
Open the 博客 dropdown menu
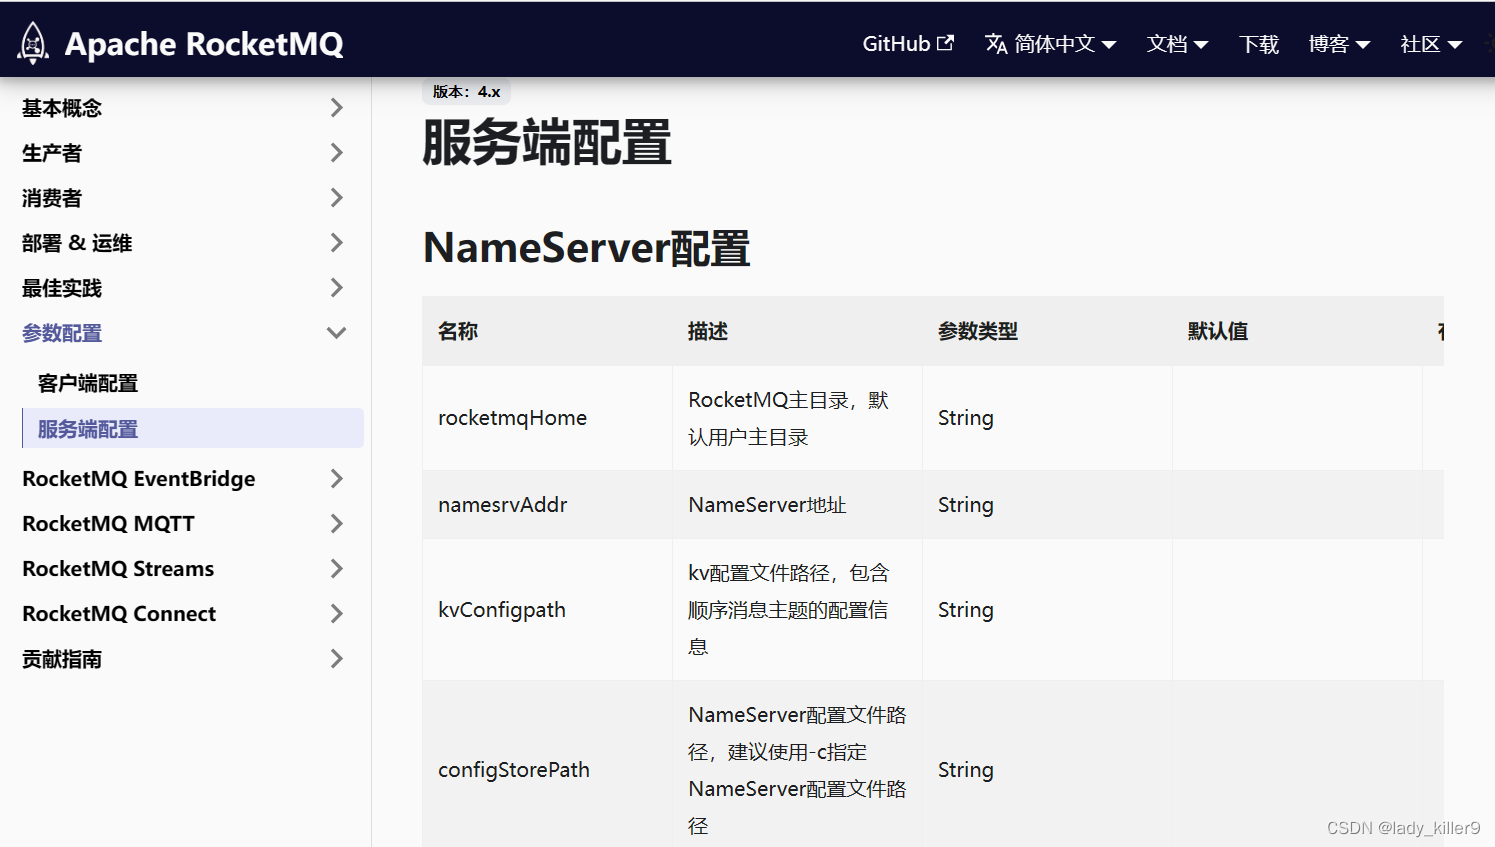click(x=1339, y=44)
